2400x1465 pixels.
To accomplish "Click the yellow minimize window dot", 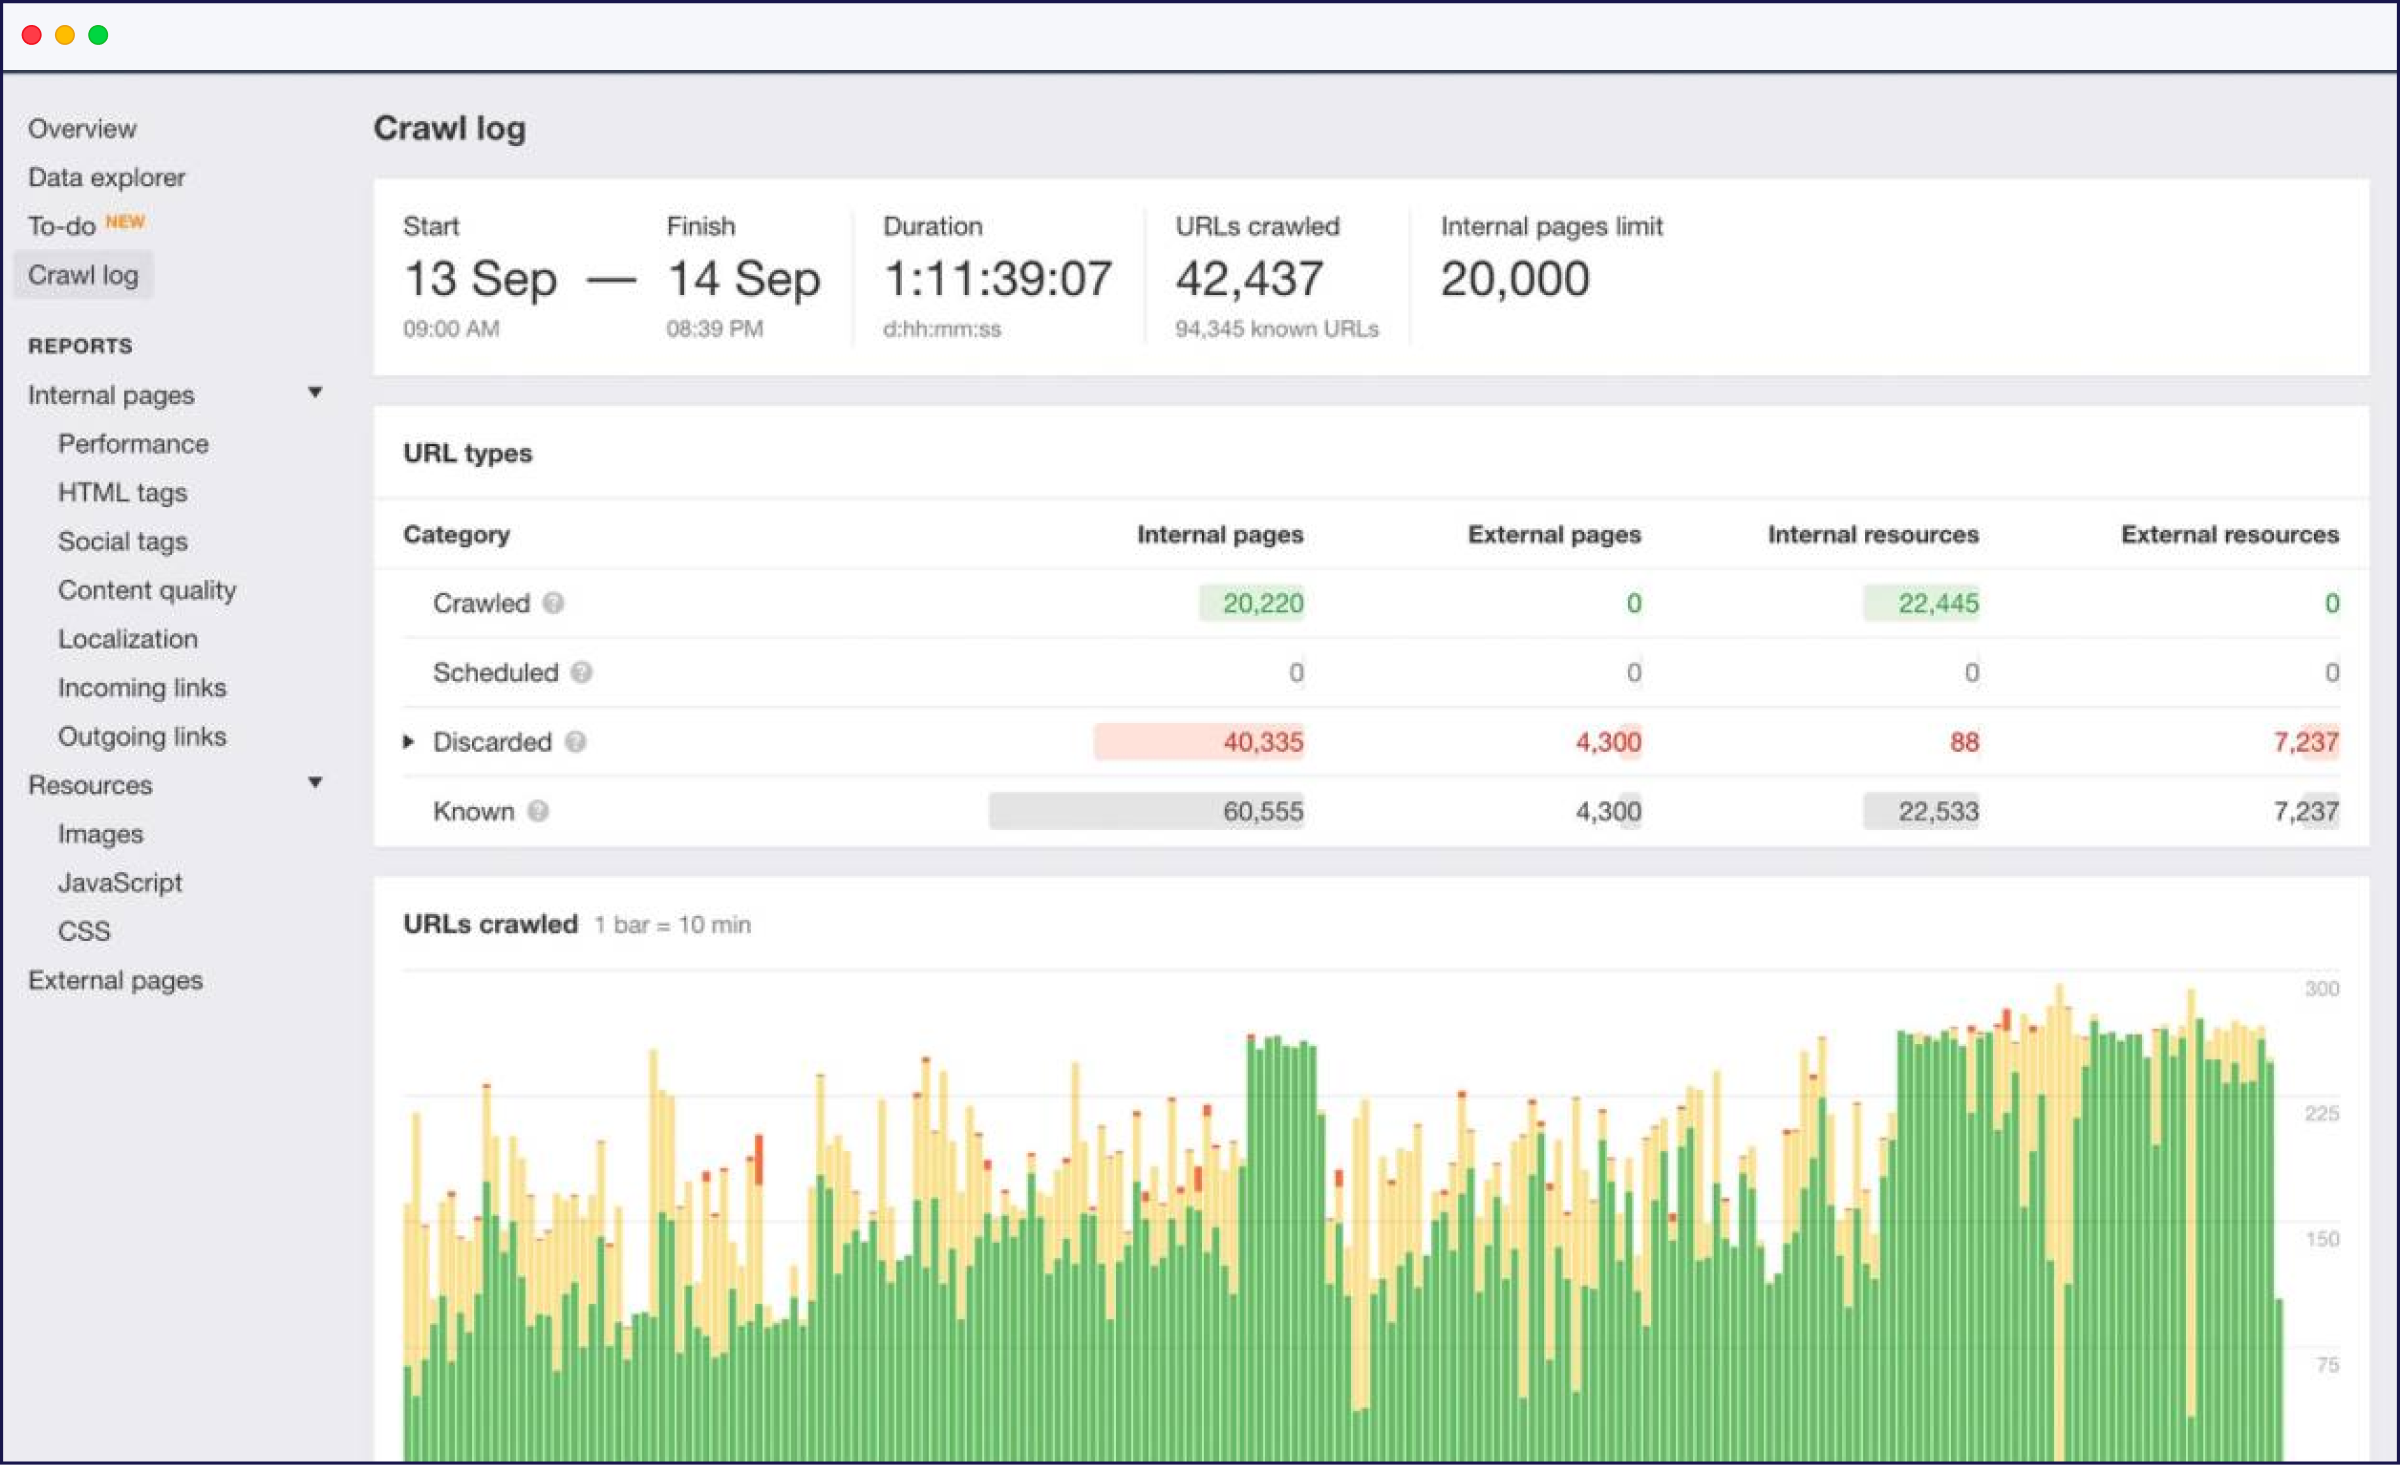I will click(x=65, y=35).
